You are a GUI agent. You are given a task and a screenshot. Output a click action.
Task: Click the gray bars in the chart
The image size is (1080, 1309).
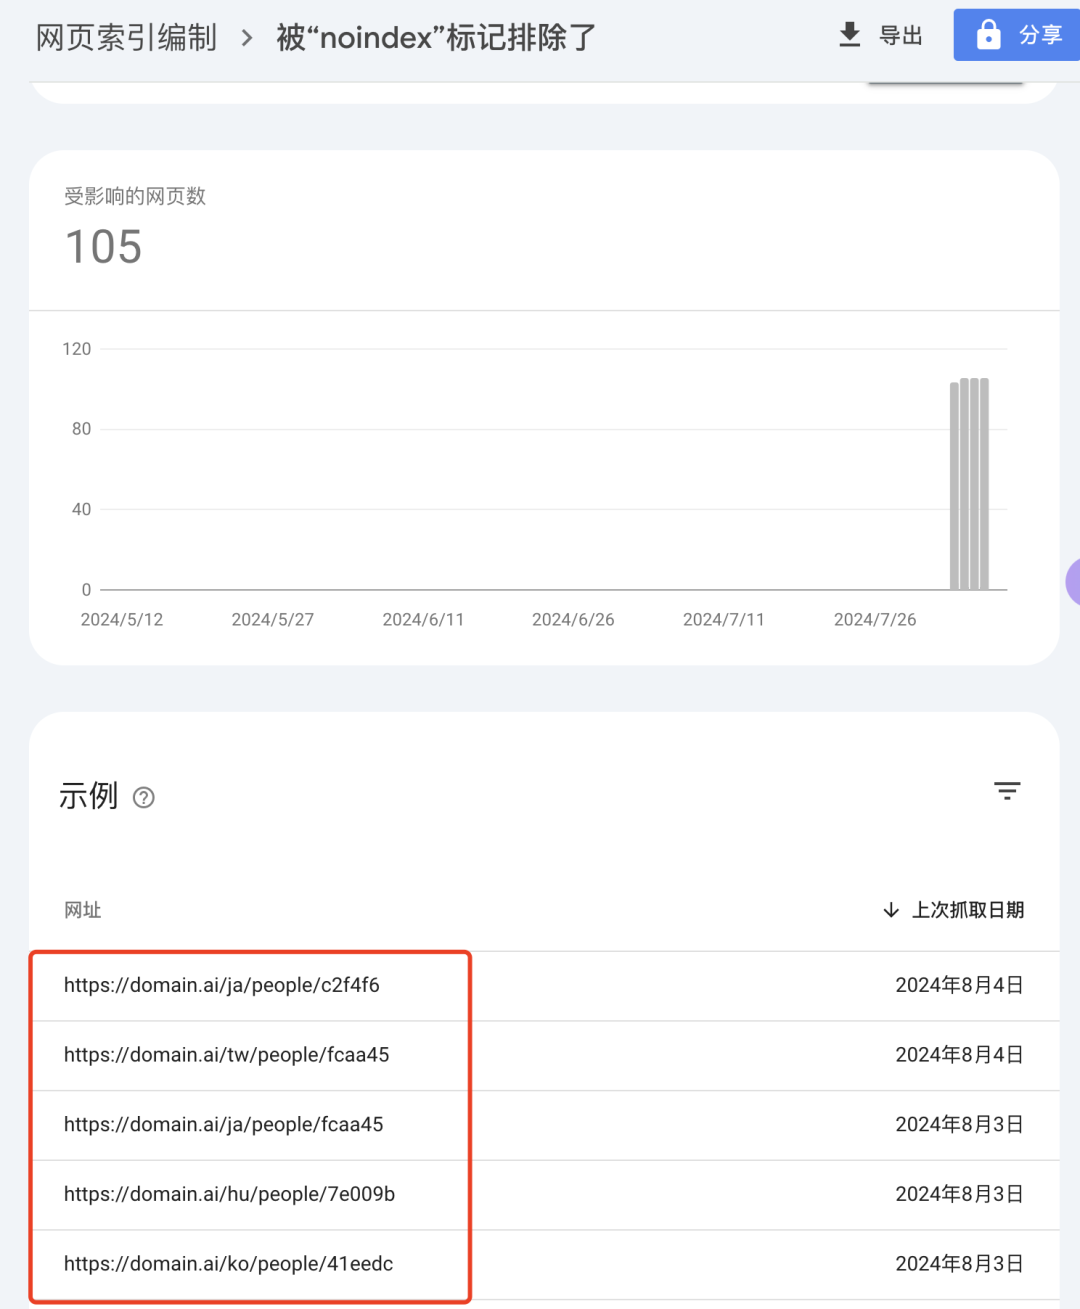[969, 485]
